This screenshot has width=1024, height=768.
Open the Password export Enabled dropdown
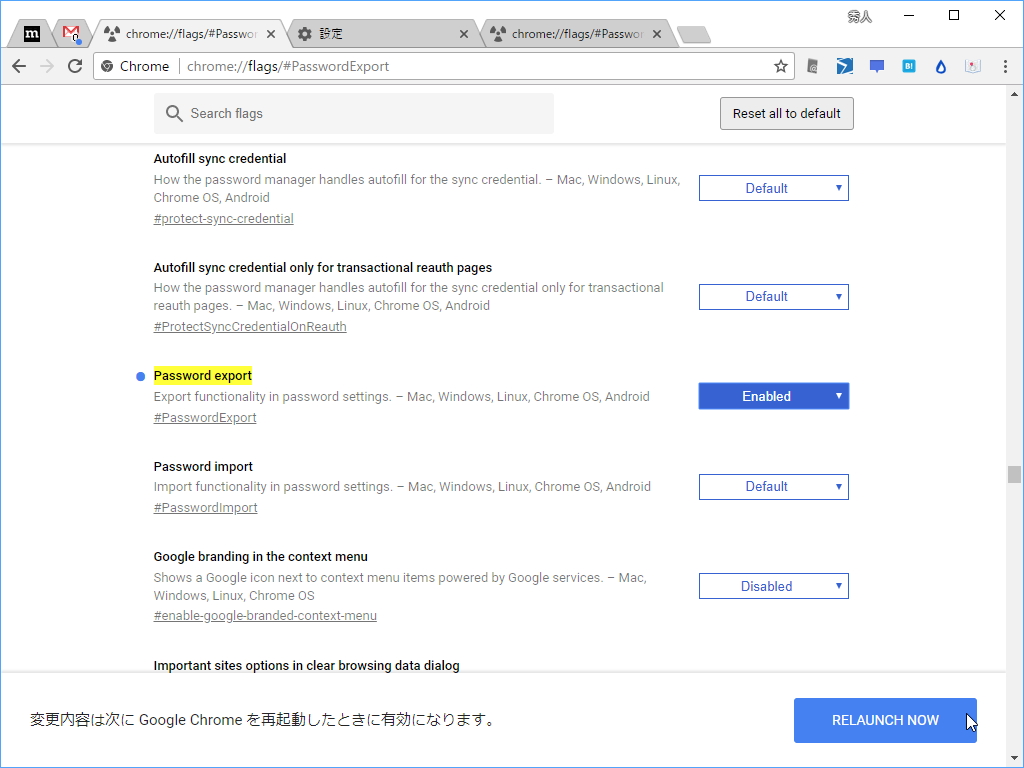point(773,396)
